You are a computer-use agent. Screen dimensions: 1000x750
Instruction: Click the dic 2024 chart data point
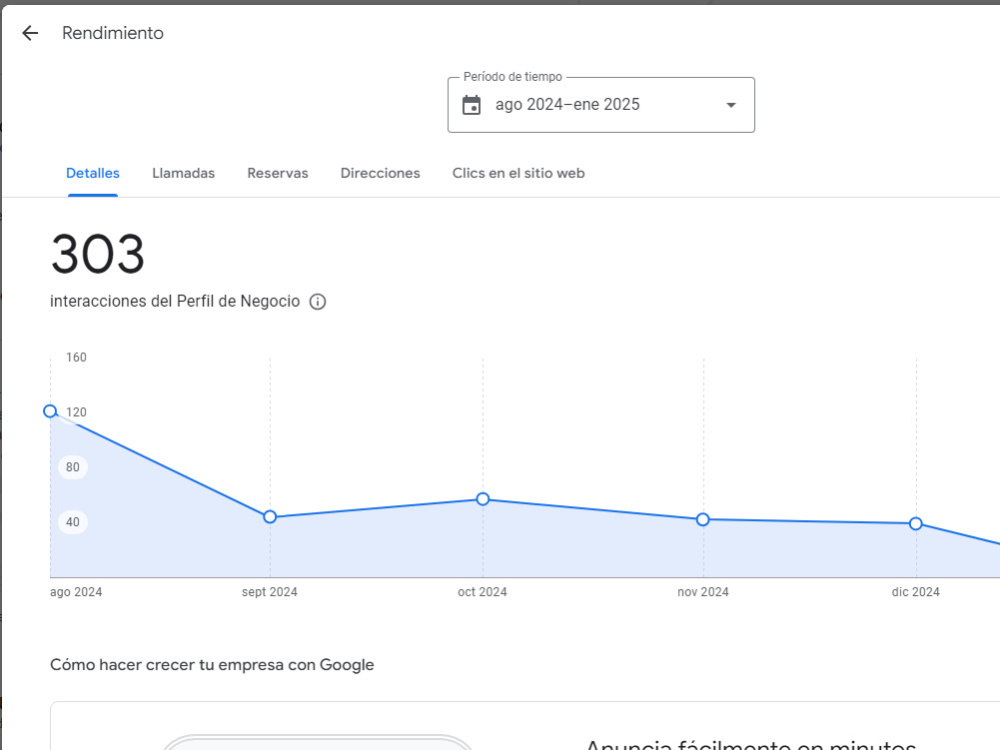(x=916, y=524)
